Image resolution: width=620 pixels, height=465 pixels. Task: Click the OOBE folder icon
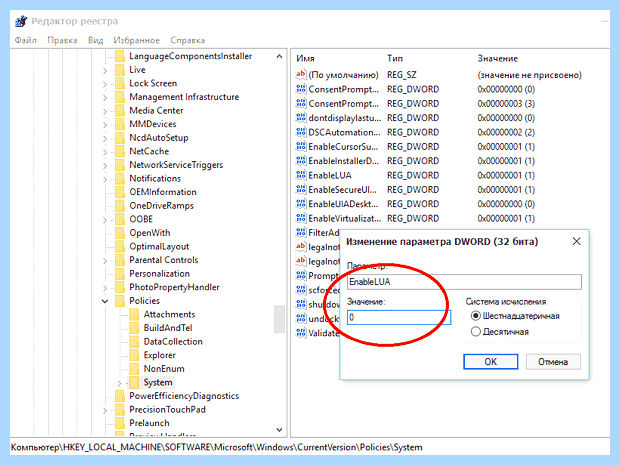pos(120,219)
